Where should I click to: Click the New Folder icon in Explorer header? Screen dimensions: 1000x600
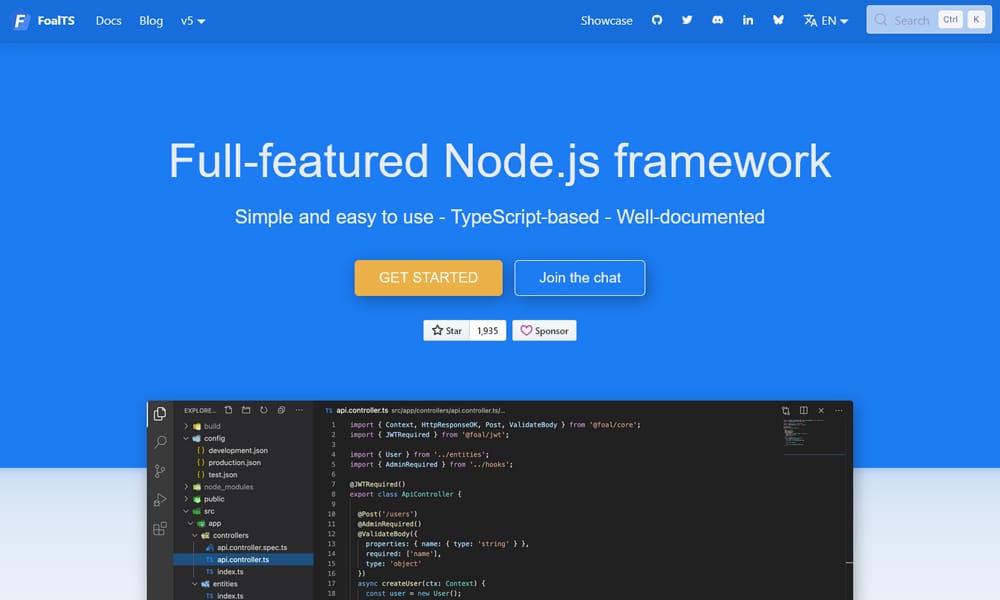(x=246, y=410)
